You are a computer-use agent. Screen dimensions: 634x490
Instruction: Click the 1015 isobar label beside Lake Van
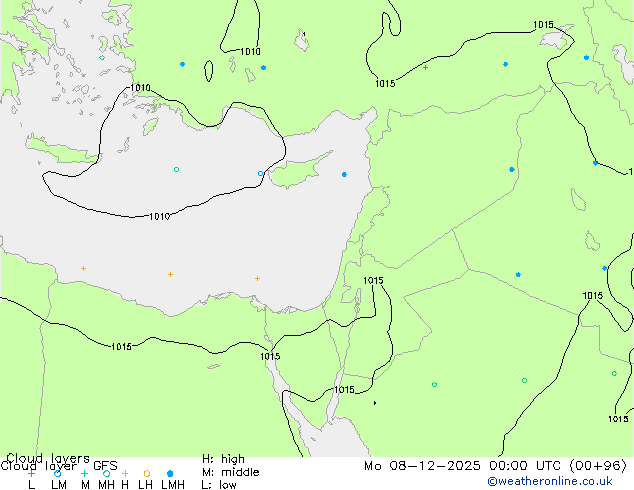click(x=543, y=25)
